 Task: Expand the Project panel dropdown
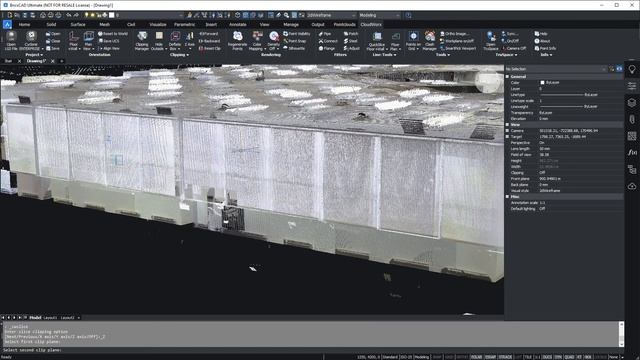click(34, 55)
